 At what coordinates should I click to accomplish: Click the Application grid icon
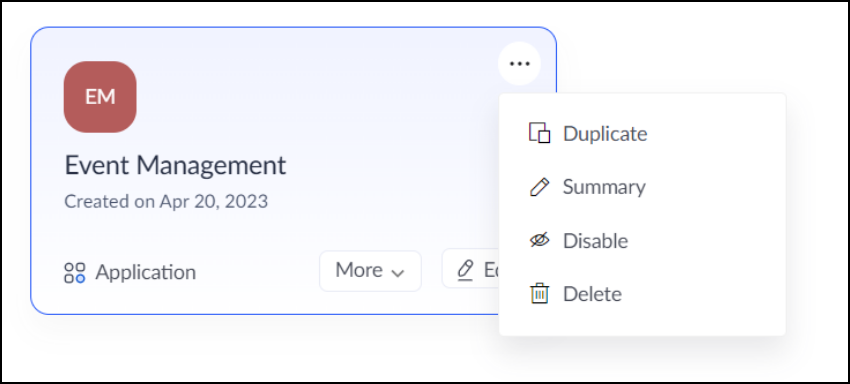pos(75,273)
